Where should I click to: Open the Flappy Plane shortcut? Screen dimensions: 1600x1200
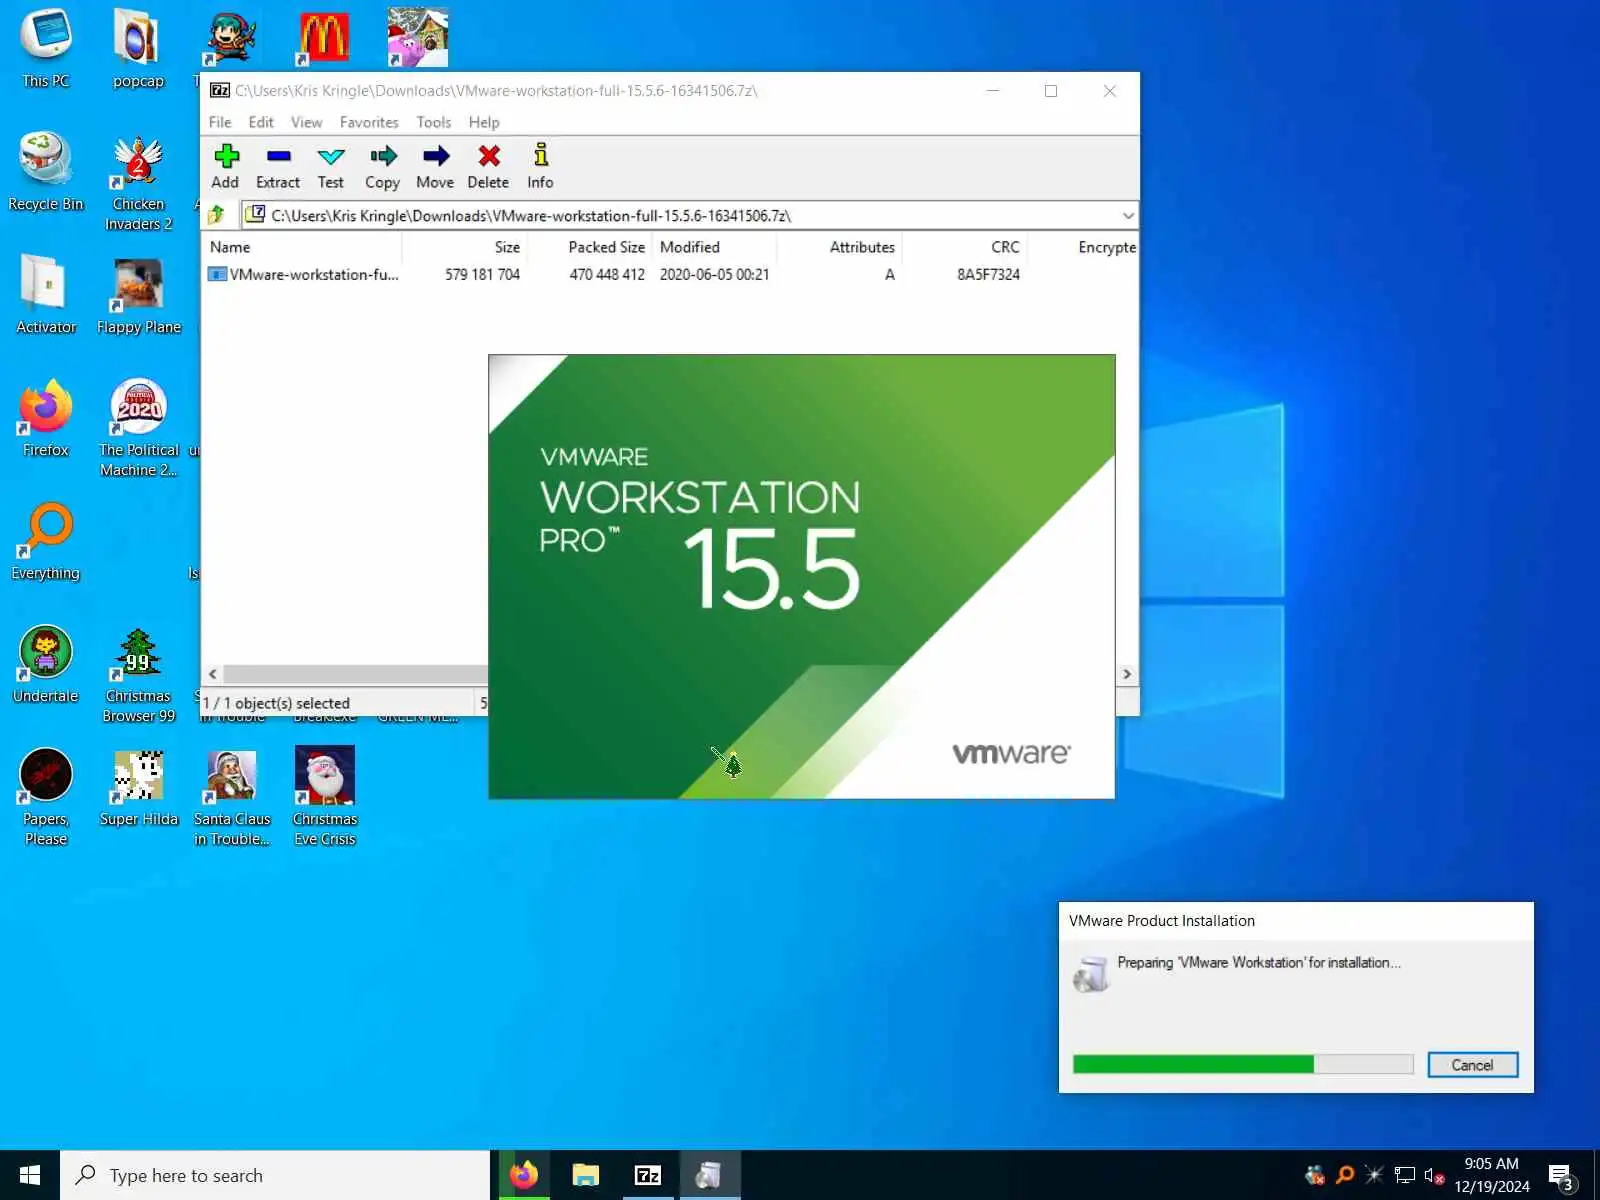138,295
